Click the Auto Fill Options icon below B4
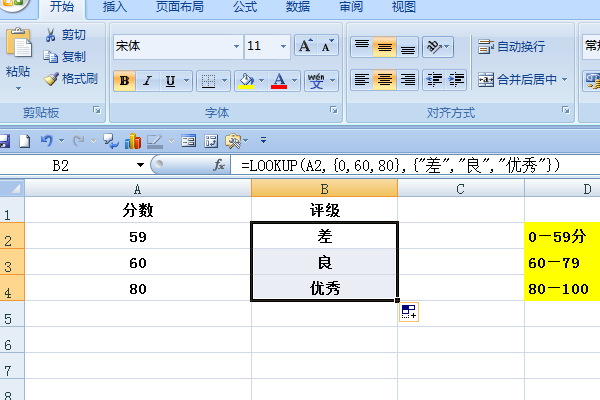Screen dimensions: 600x400 (408, 313)
